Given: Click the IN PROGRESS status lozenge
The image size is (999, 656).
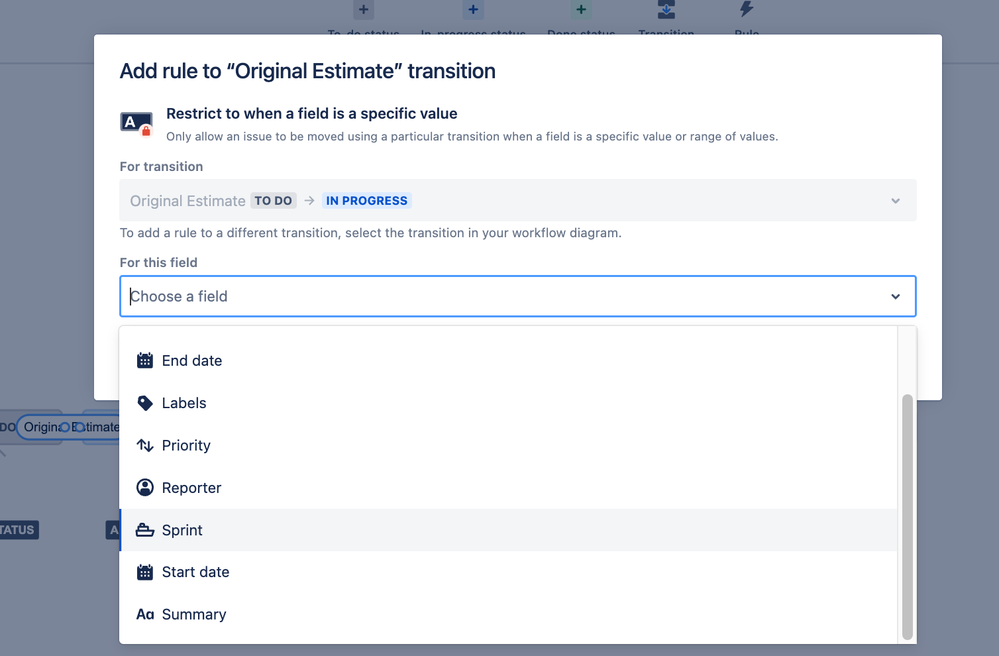Looking at the screenshot, I should coord(366,201).
